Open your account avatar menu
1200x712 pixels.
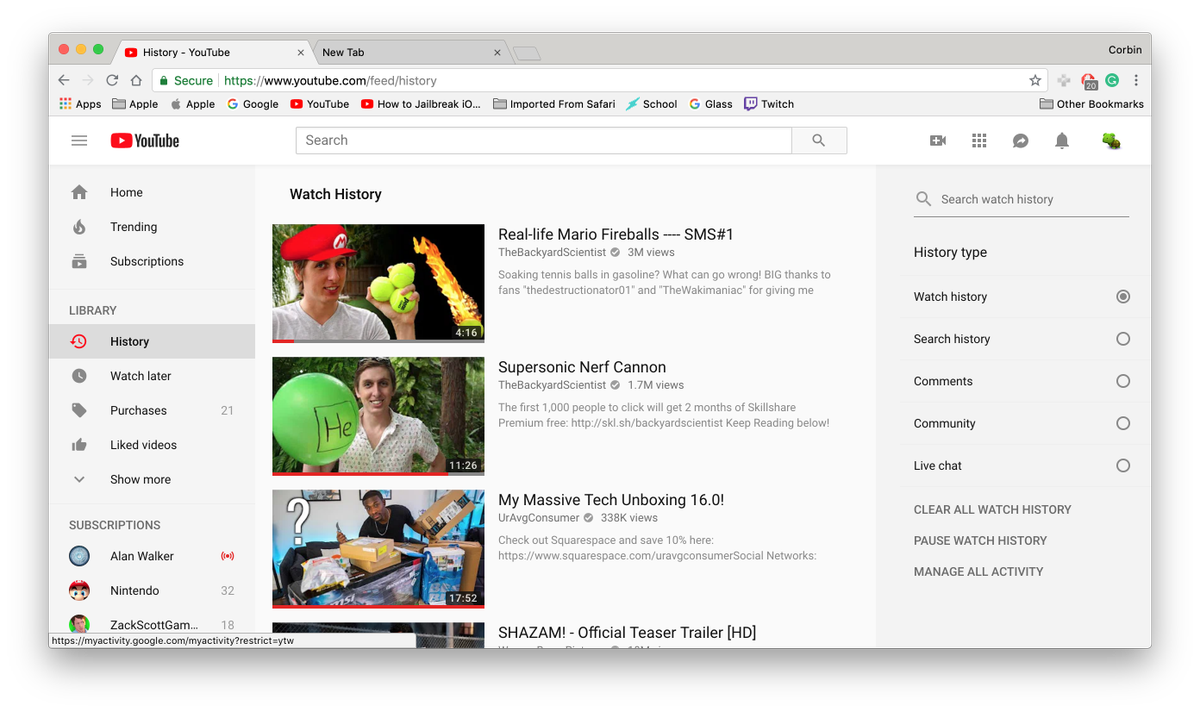pyautogui.click(x=1111, y=140)
